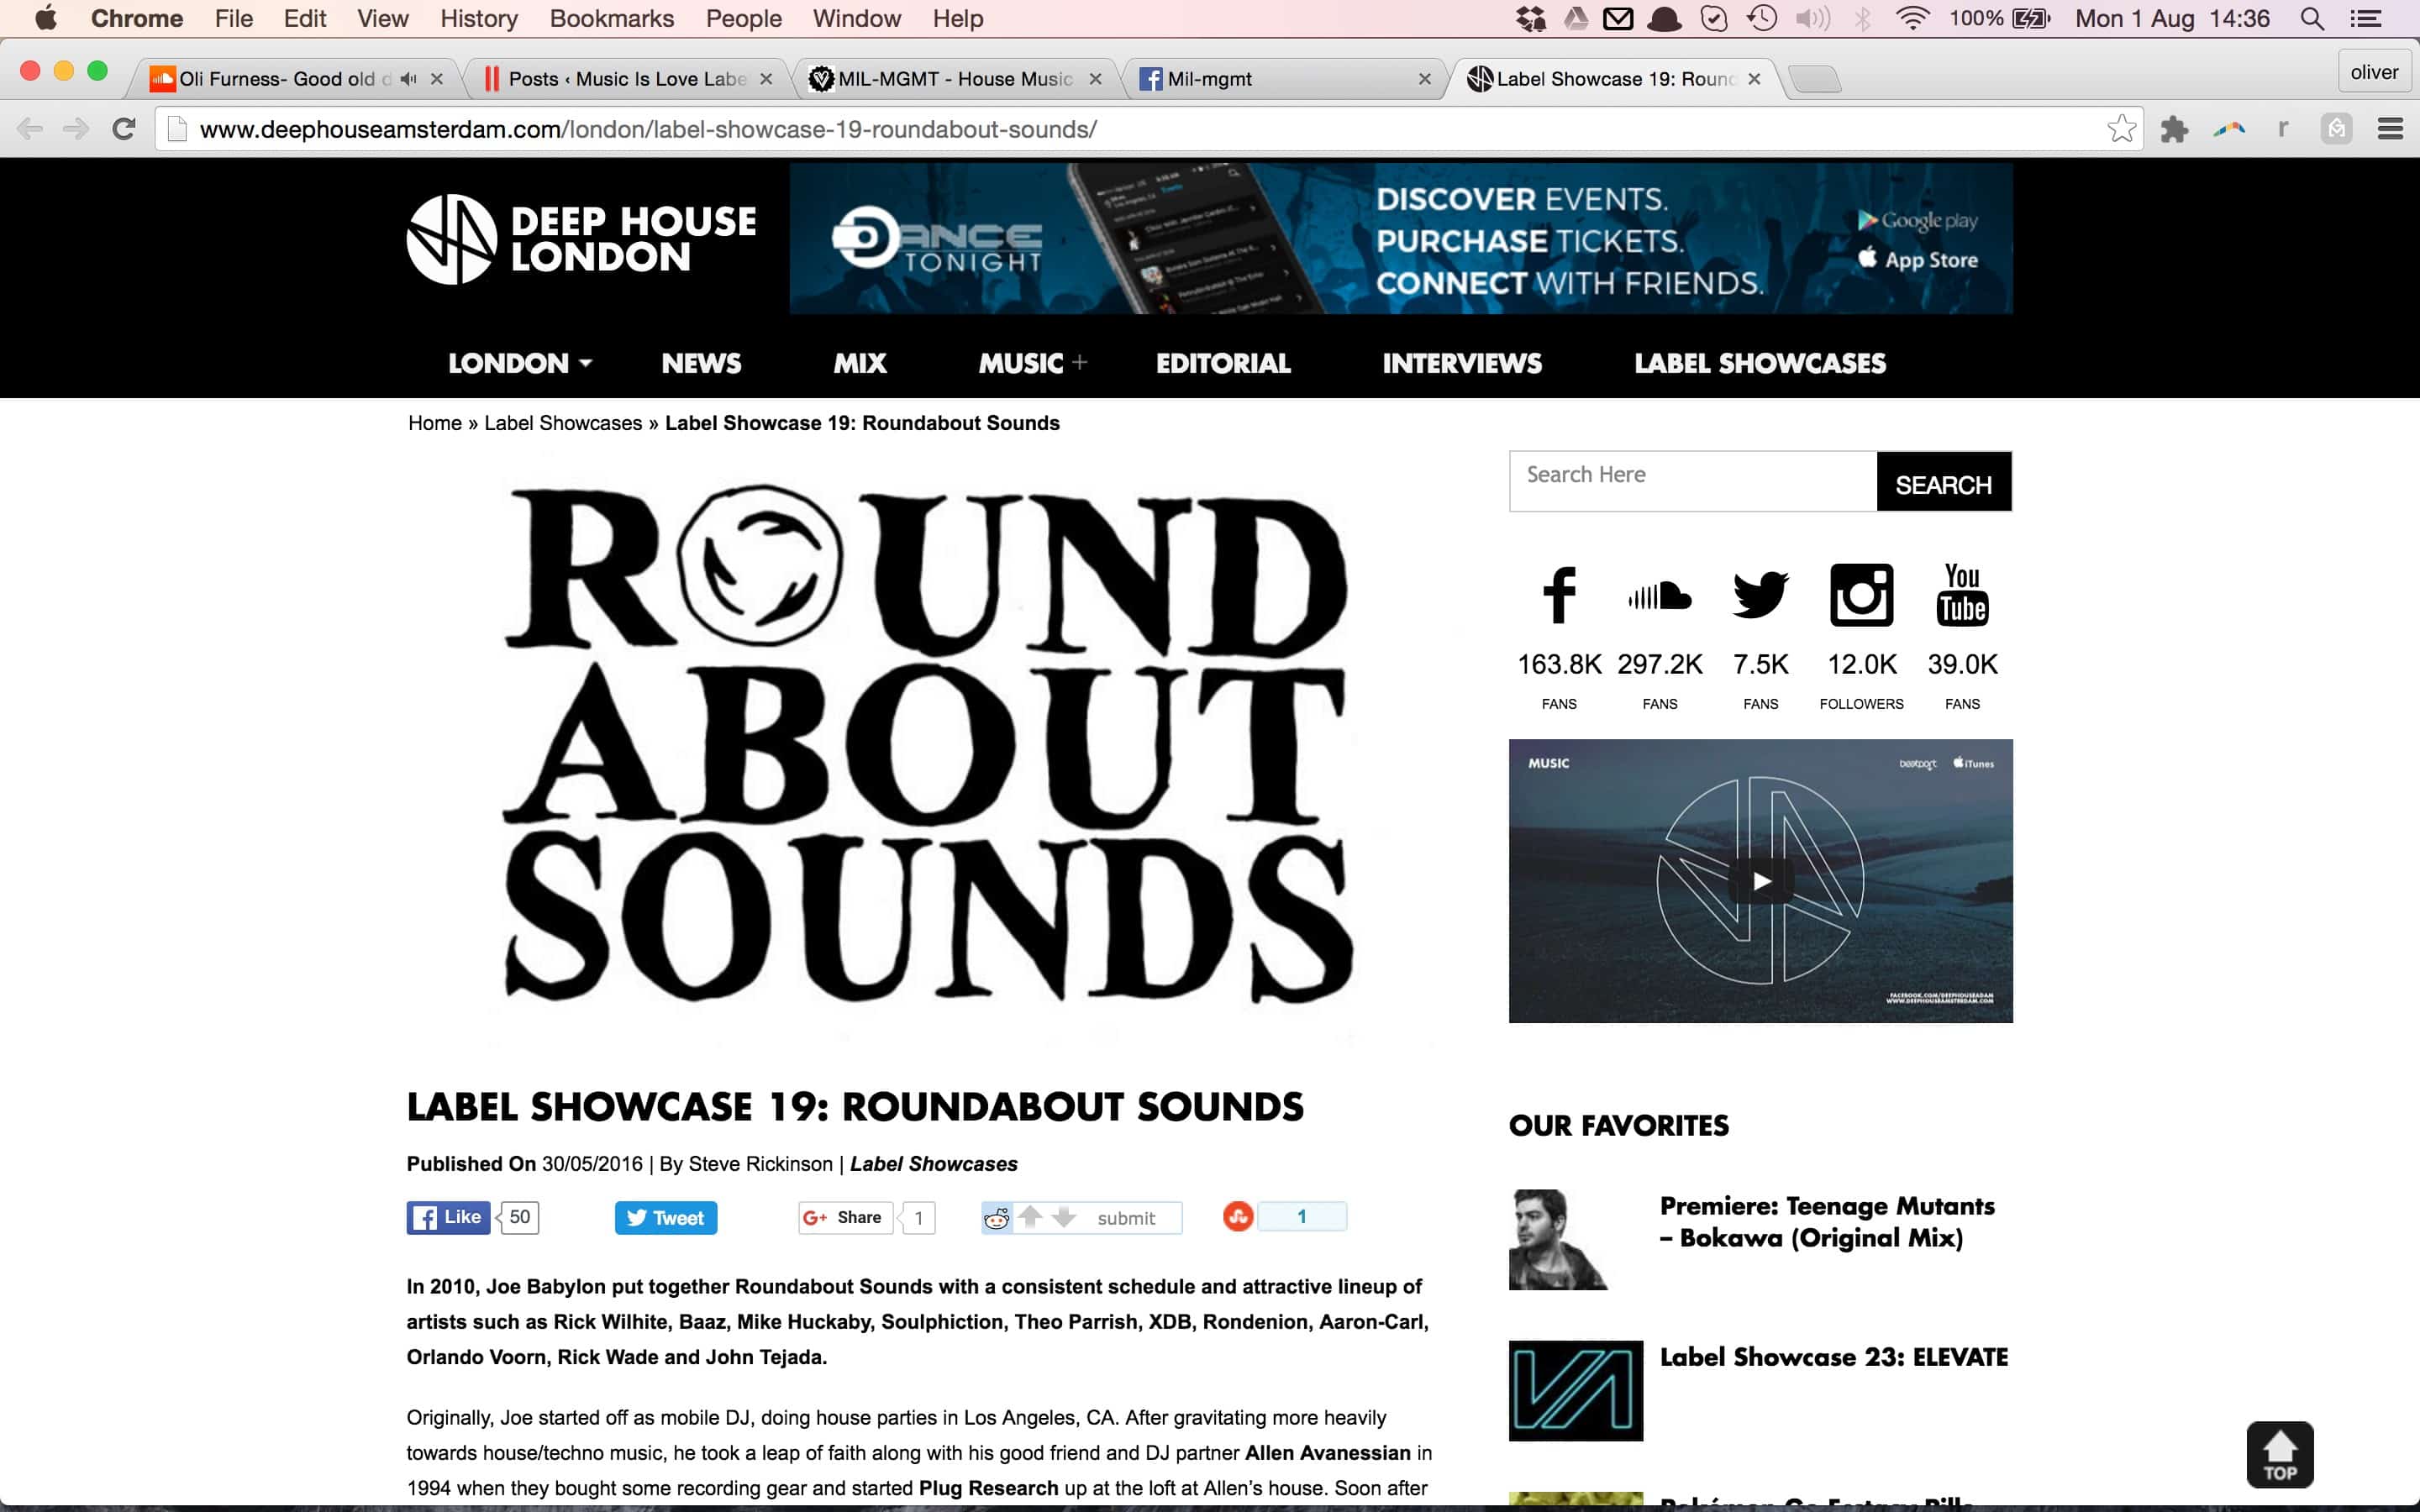The height and width of the screenshot is (1512, 2420).
Task: Open the Dropbox menu bar icon
Action: pos(1530,18)
